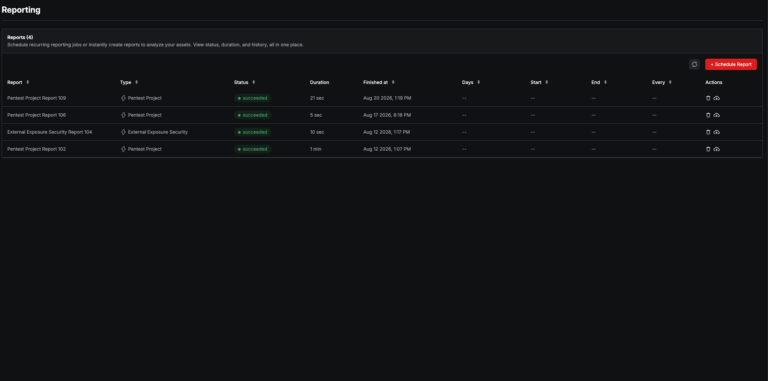Screen dimensions: 768x381
Task: Click Aug 12 2026, 1:07 PM timestamp
Action: pos(387,149)
